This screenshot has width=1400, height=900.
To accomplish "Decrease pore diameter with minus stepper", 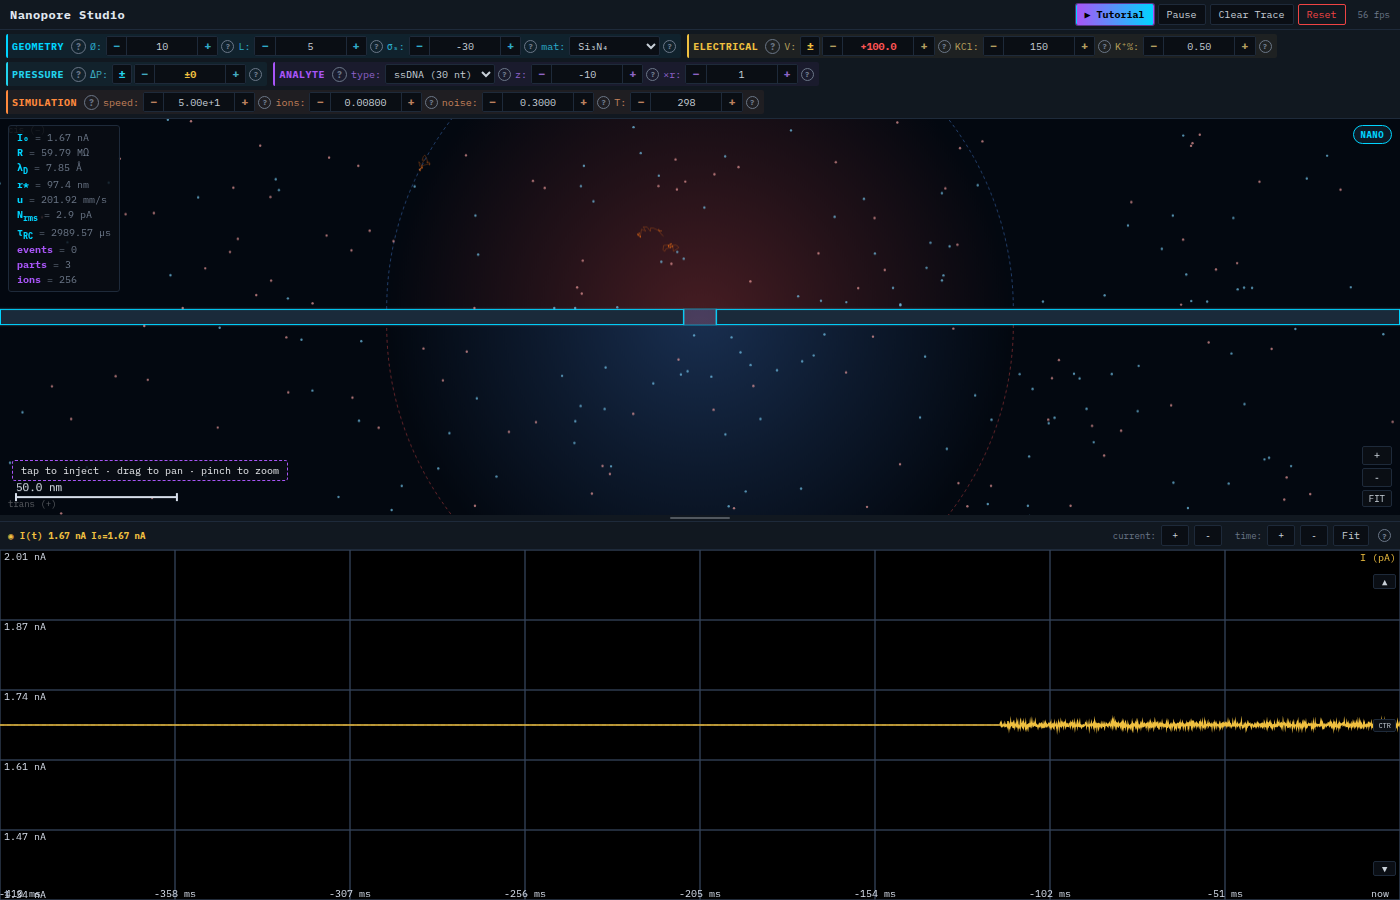I will [x=116, y=46].
